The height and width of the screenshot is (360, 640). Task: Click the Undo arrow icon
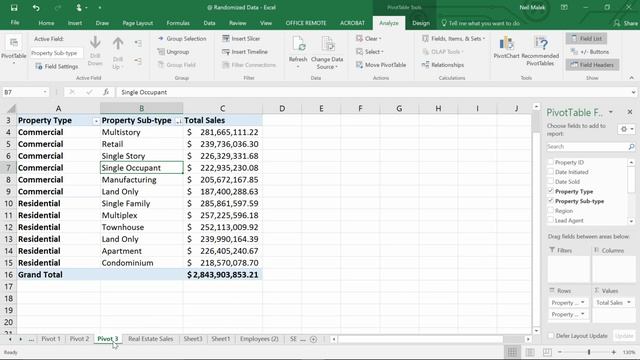36,8
